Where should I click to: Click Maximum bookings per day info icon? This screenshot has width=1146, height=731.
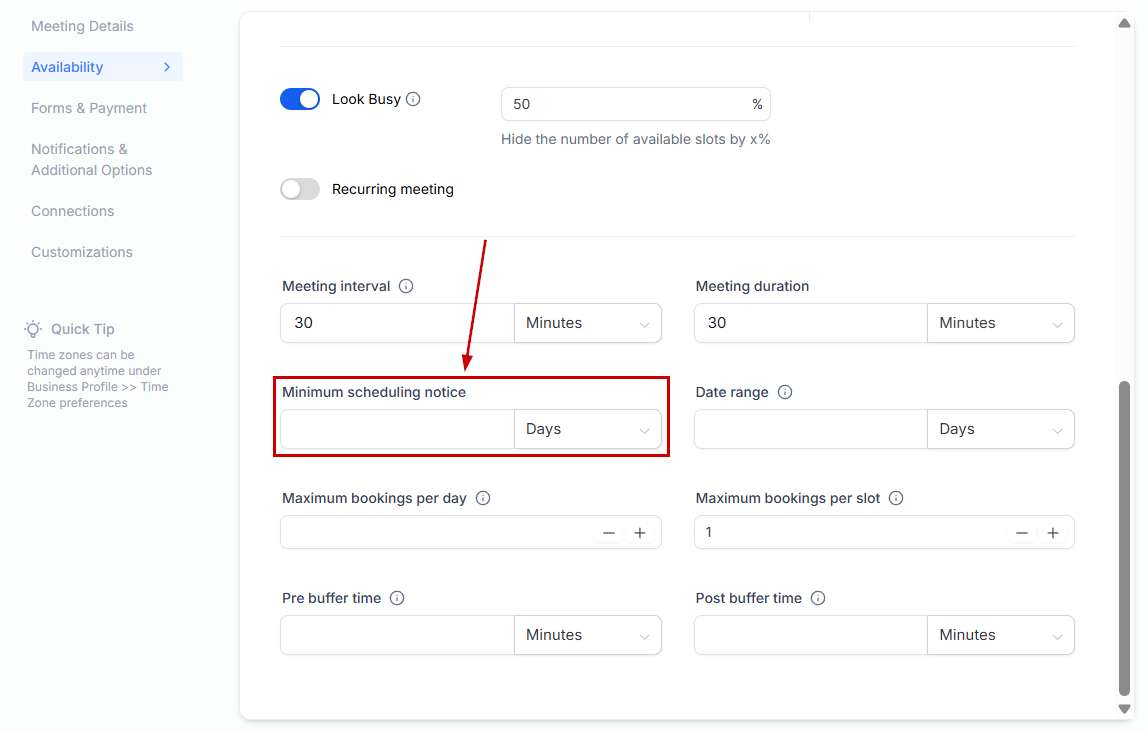click(x=483, y=498)
